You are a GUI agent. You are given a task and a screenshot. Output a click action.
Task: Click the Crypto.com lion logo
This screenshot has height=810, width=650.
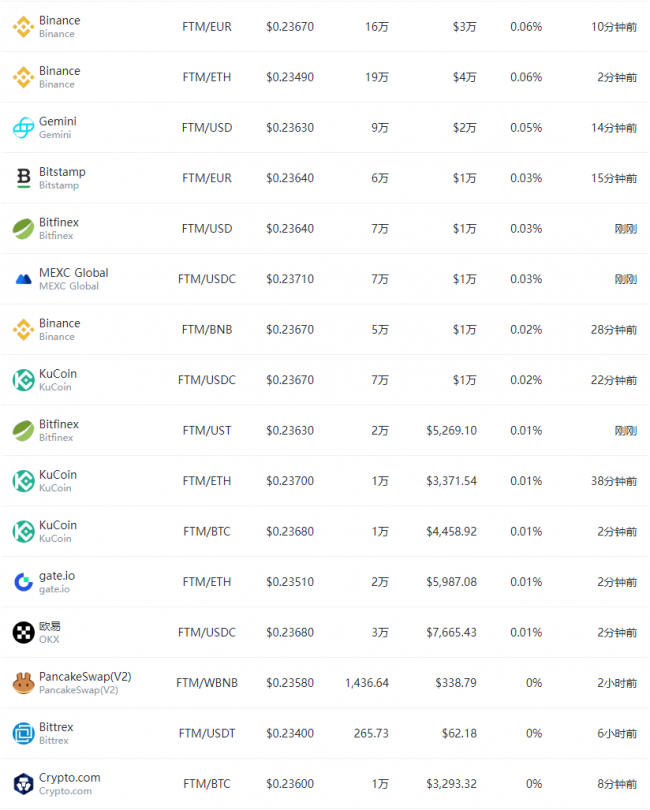tap(23, 784)
